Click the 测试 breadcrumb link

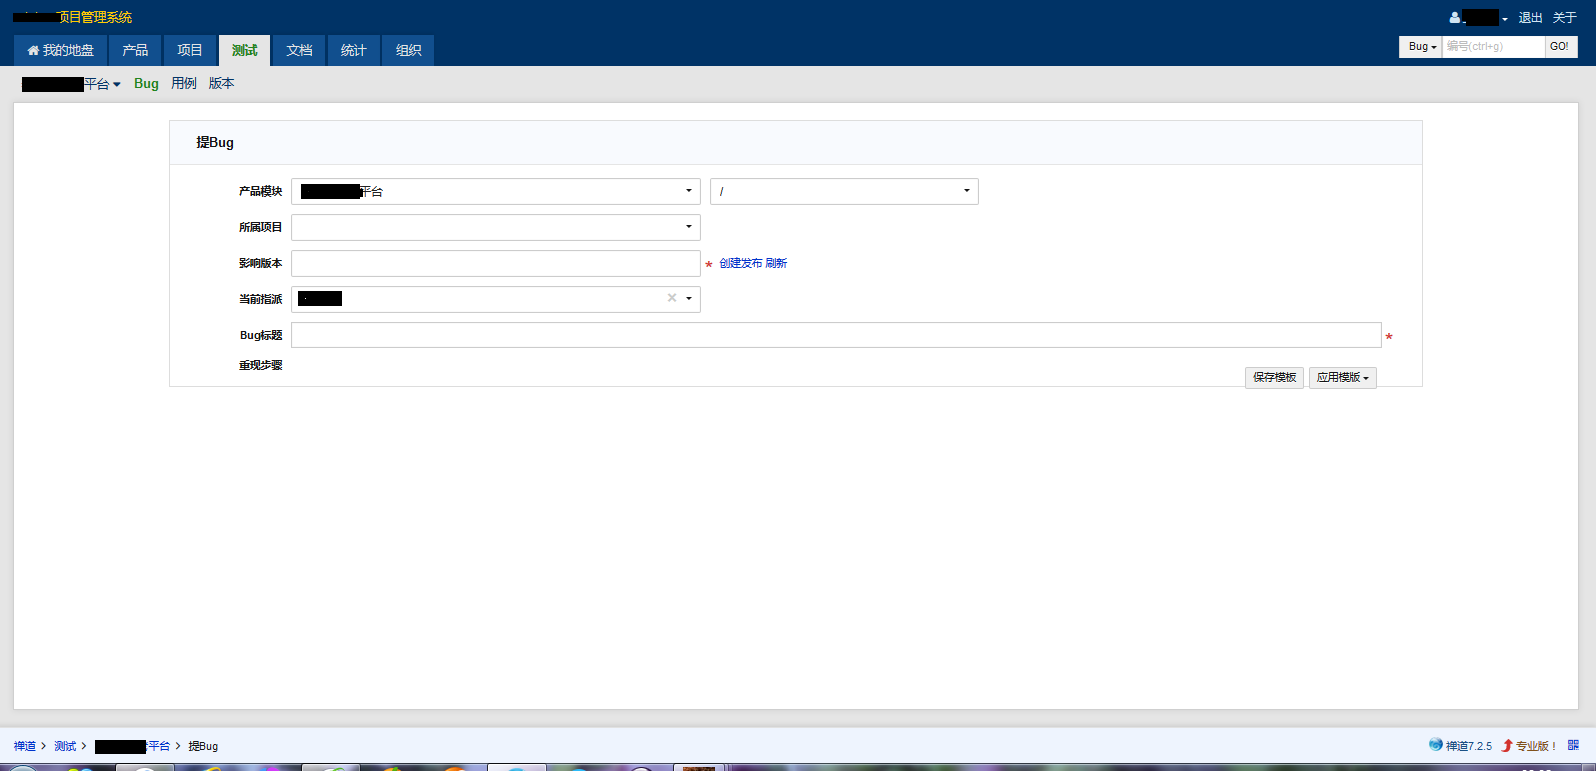pyautogui.click(x=65, y=746)
